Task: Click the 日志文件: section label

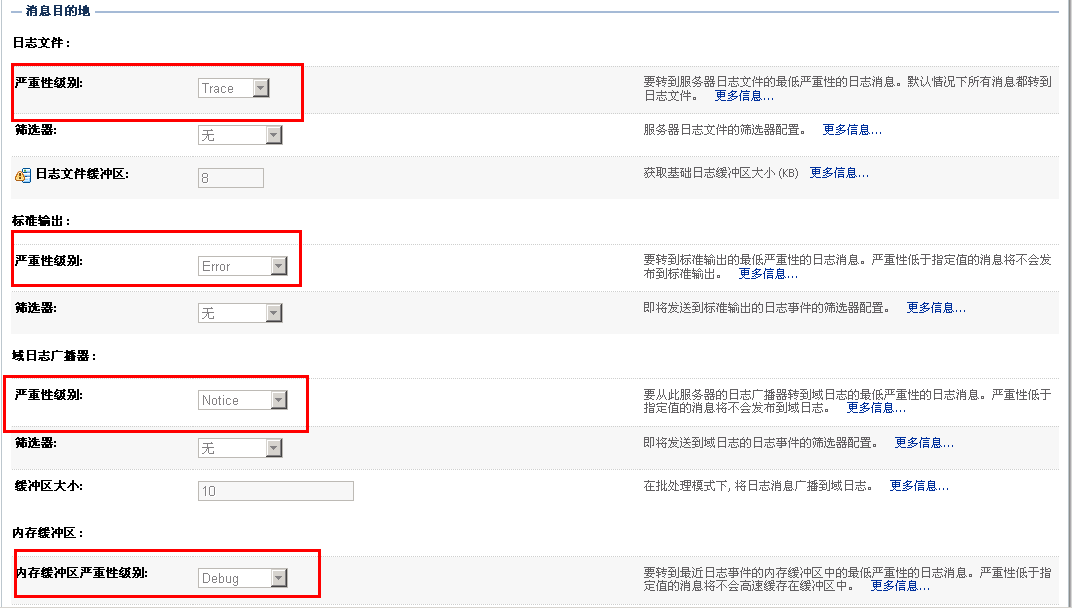Action: [x=41, y=42]
